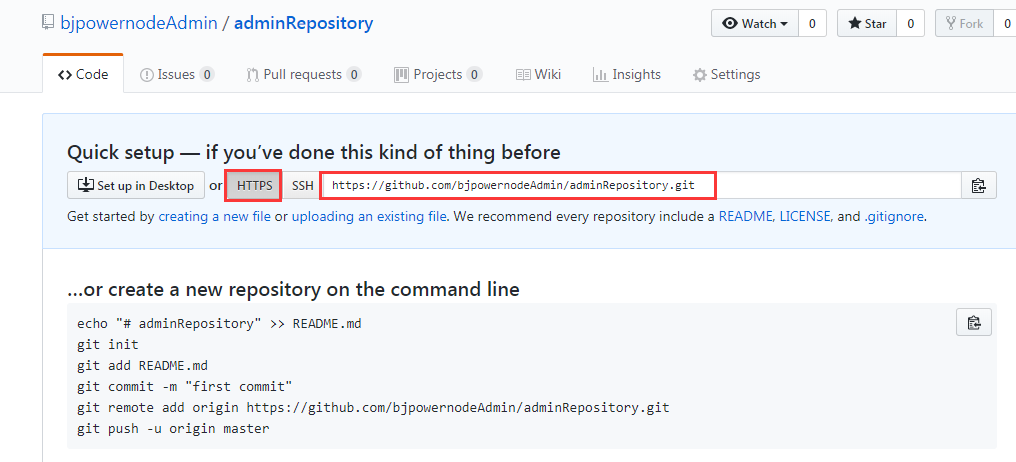Switch clone protocol to SSH
Screen dimensions: 1016x462
pos(302,186)
